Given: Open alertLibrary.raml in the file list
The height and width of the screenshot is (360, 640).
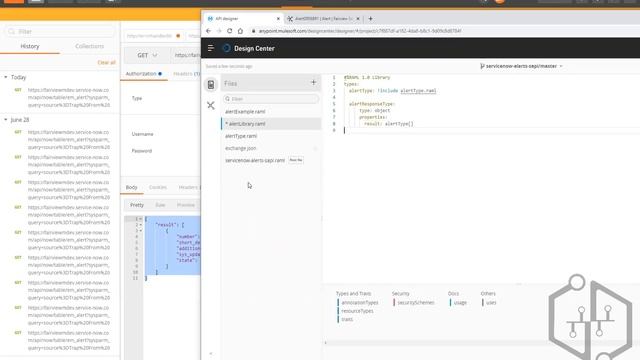Looking at the screenshot, I should pyautogui.click(x=271, y=124).
